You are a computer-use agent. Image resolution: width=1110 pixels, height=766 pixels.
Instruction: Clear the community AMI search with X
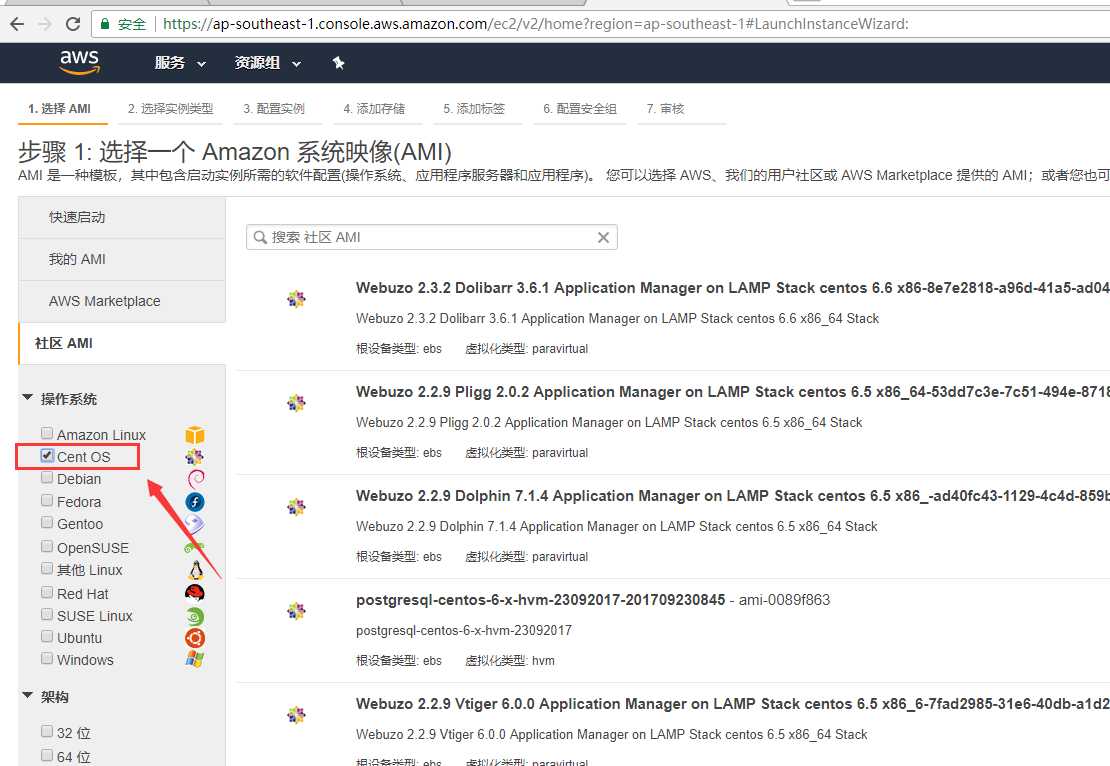tap(603, 237)
